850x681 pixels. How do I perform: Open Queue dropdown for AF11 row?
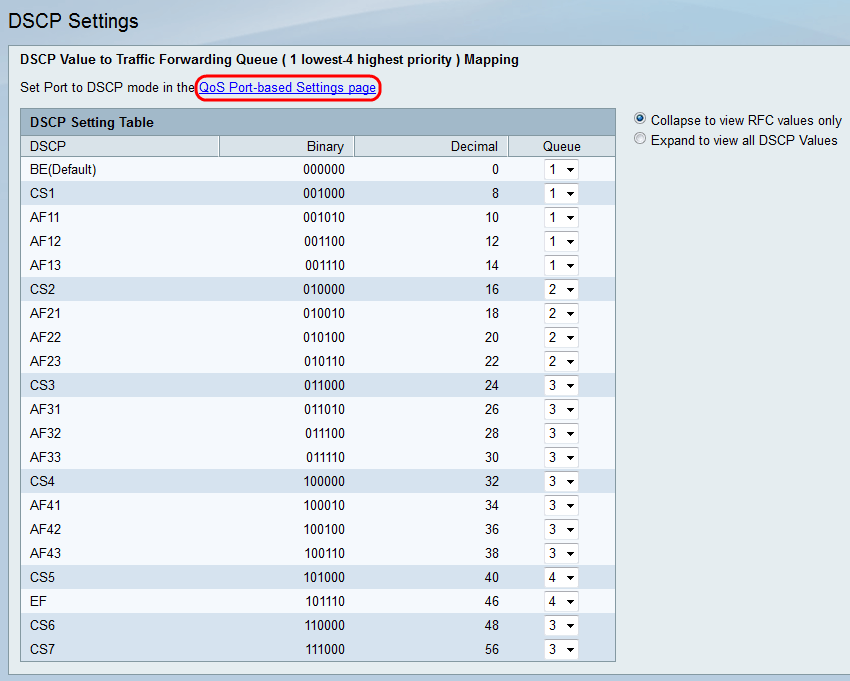tap(561, 217)
